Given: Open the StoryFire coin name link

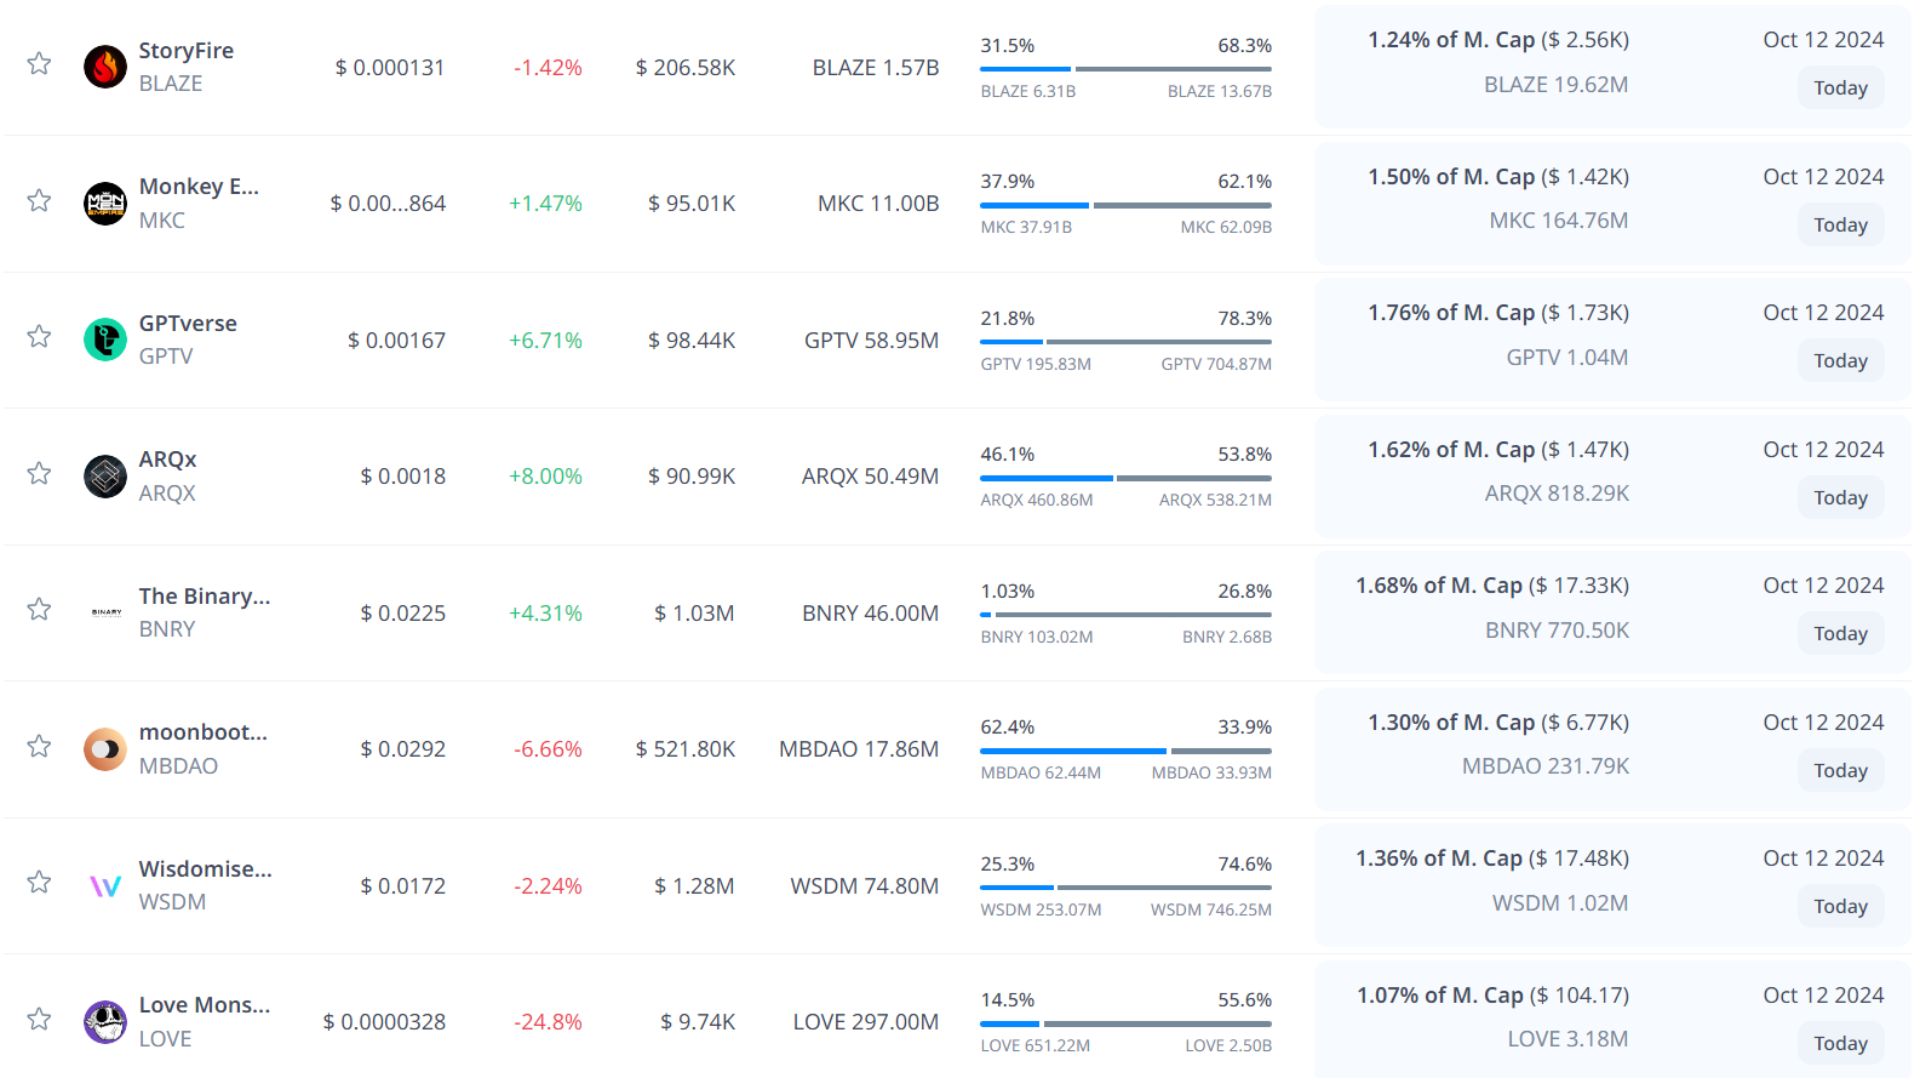Looking at the screenshot, I should pos(186,50).
